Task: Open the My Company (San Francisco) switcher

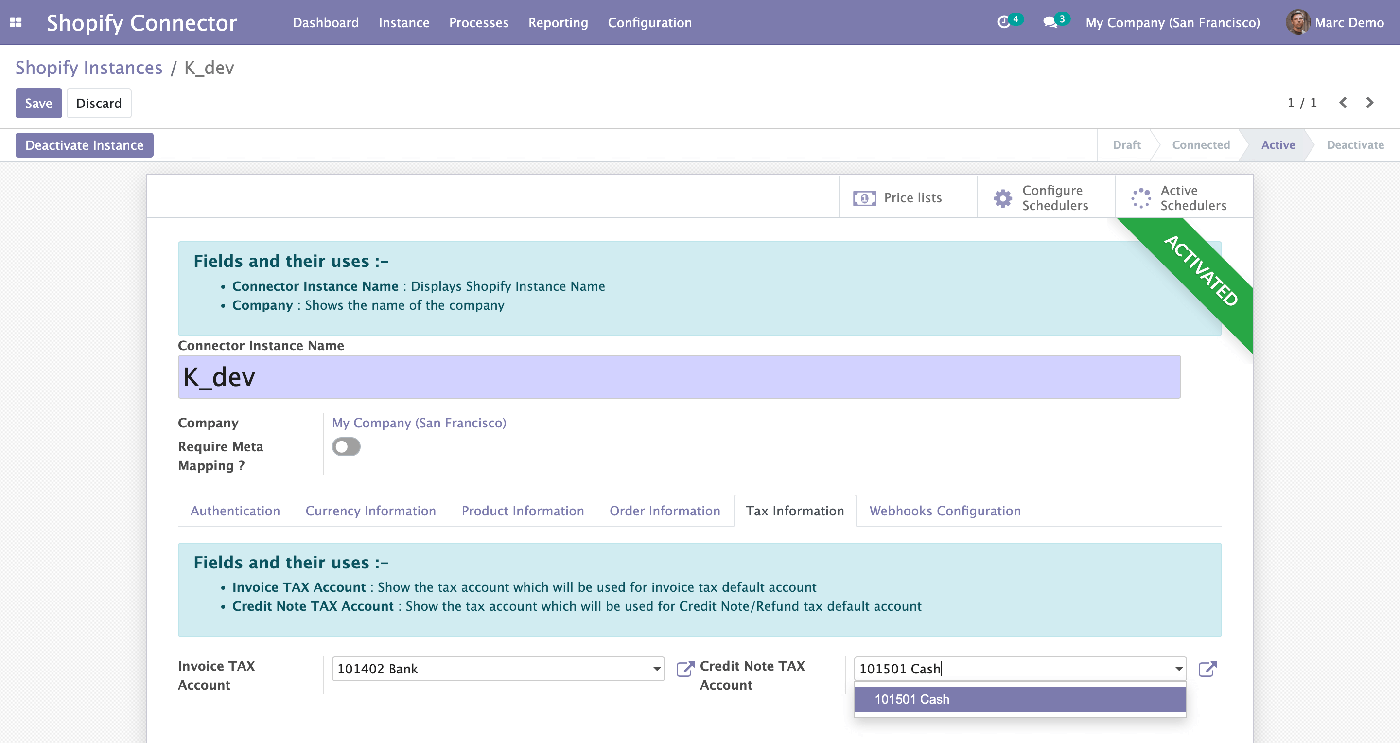Action: pyautogui.click(x=1173, y=22)
